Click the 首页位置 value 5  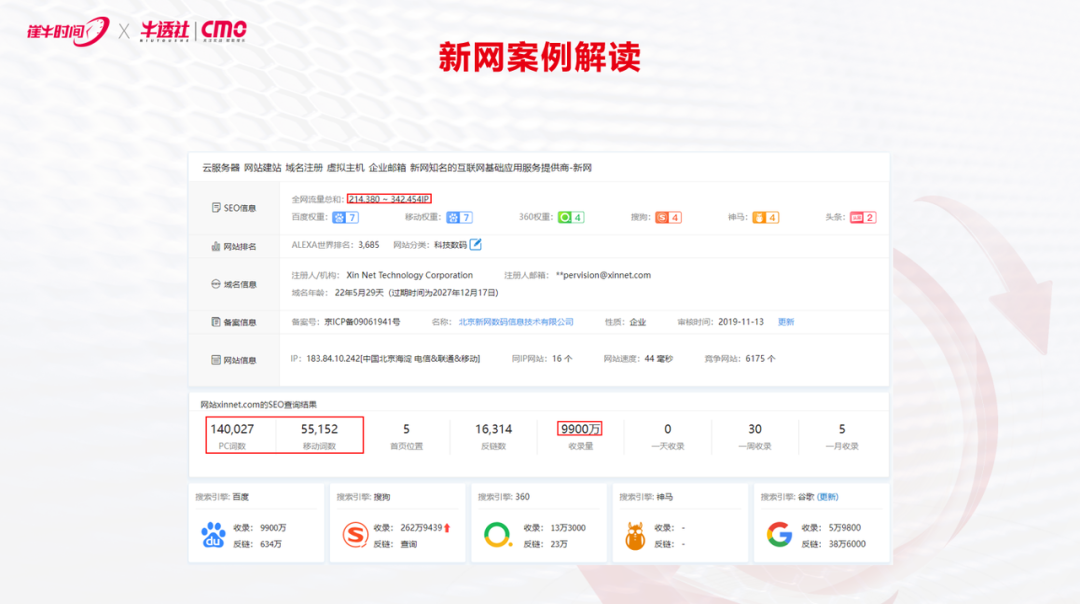pyautogui.click(x=406, y=429)
